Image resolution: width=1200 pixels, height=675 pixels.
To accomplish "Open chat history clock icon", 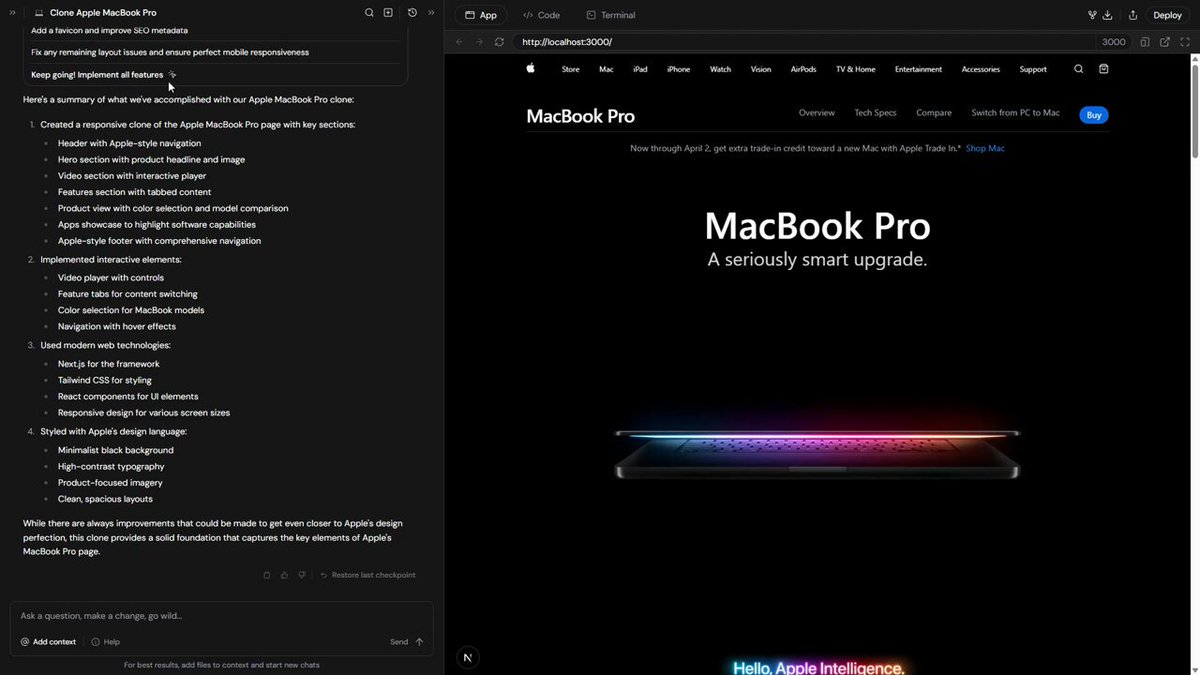I will point(412,13).
